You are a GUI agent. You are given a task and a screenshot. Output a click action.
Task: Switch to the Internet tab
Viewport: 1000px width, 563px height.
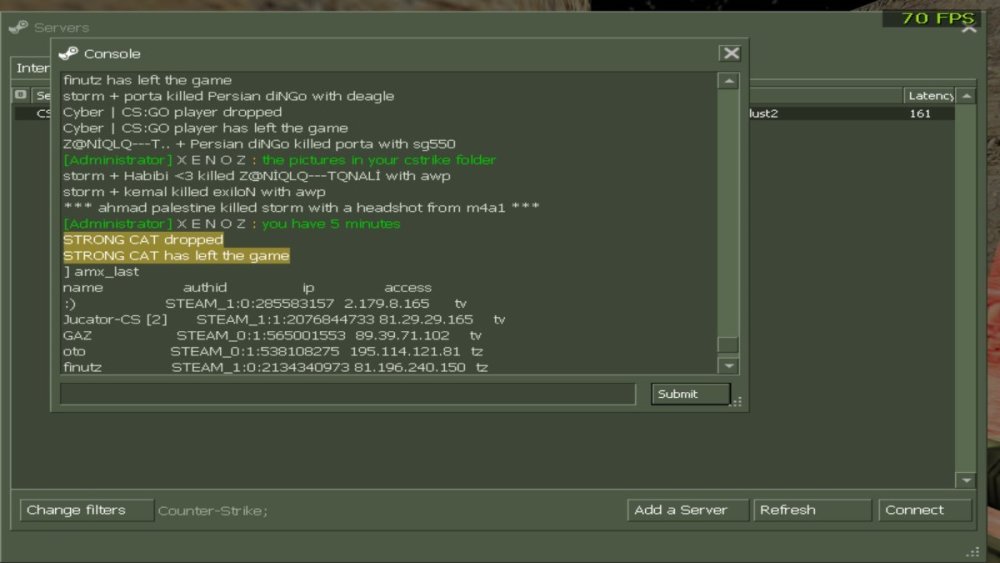click(32, 68)
